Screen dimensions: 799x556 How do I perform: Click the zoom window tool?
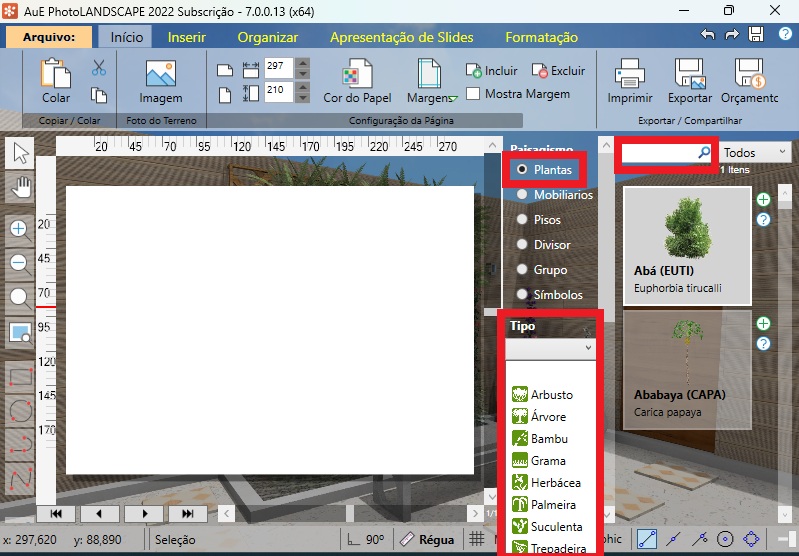click(20, 333)
